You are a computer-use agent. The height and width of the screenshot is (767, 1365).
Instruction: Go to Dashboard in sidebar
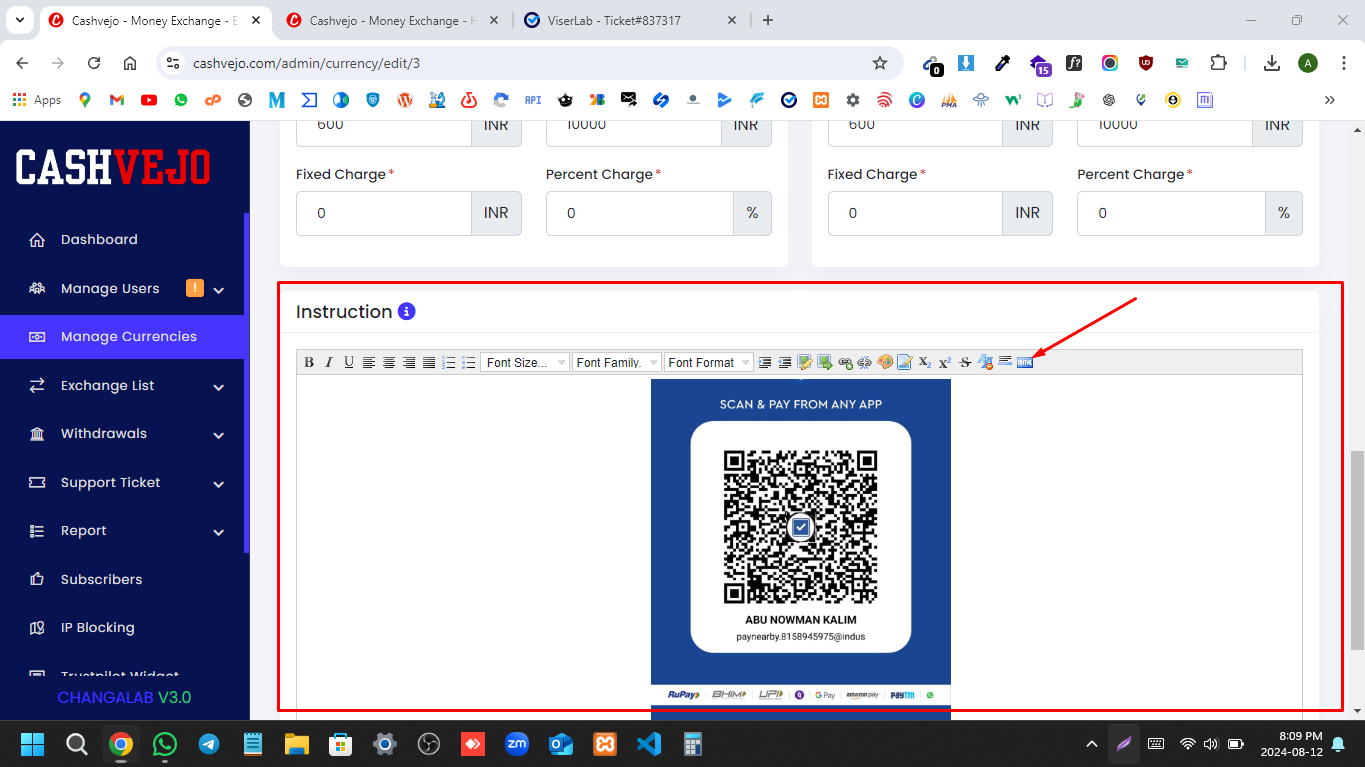122,240
